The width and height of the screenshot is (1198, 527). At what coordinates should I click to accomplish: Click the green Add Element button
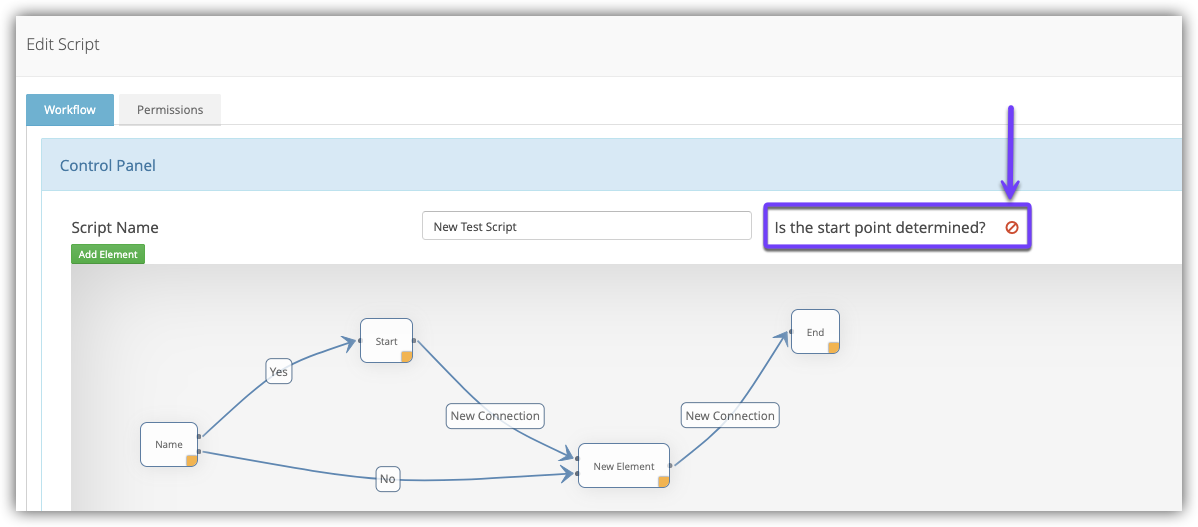(x=108, y=254)
